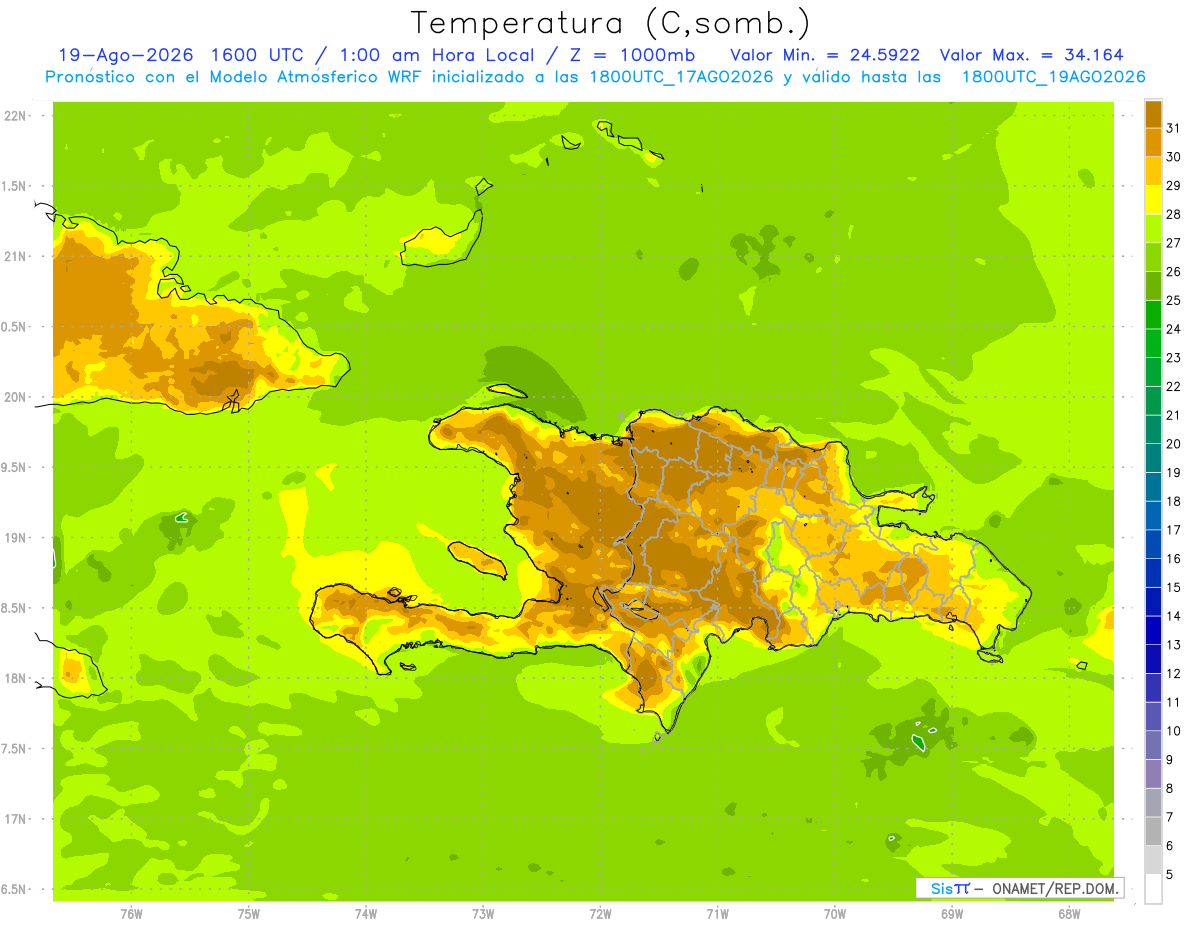
Task: Click the 69W longitude axis label
Action: click(x=952, y=913)
